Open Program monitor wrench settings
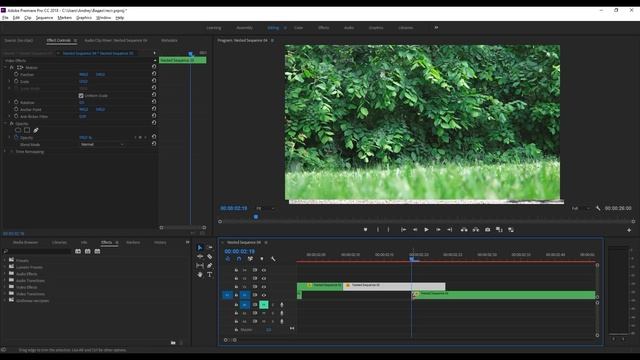The height and width of the screenshot is (360, 640). (x=598, y=208)
